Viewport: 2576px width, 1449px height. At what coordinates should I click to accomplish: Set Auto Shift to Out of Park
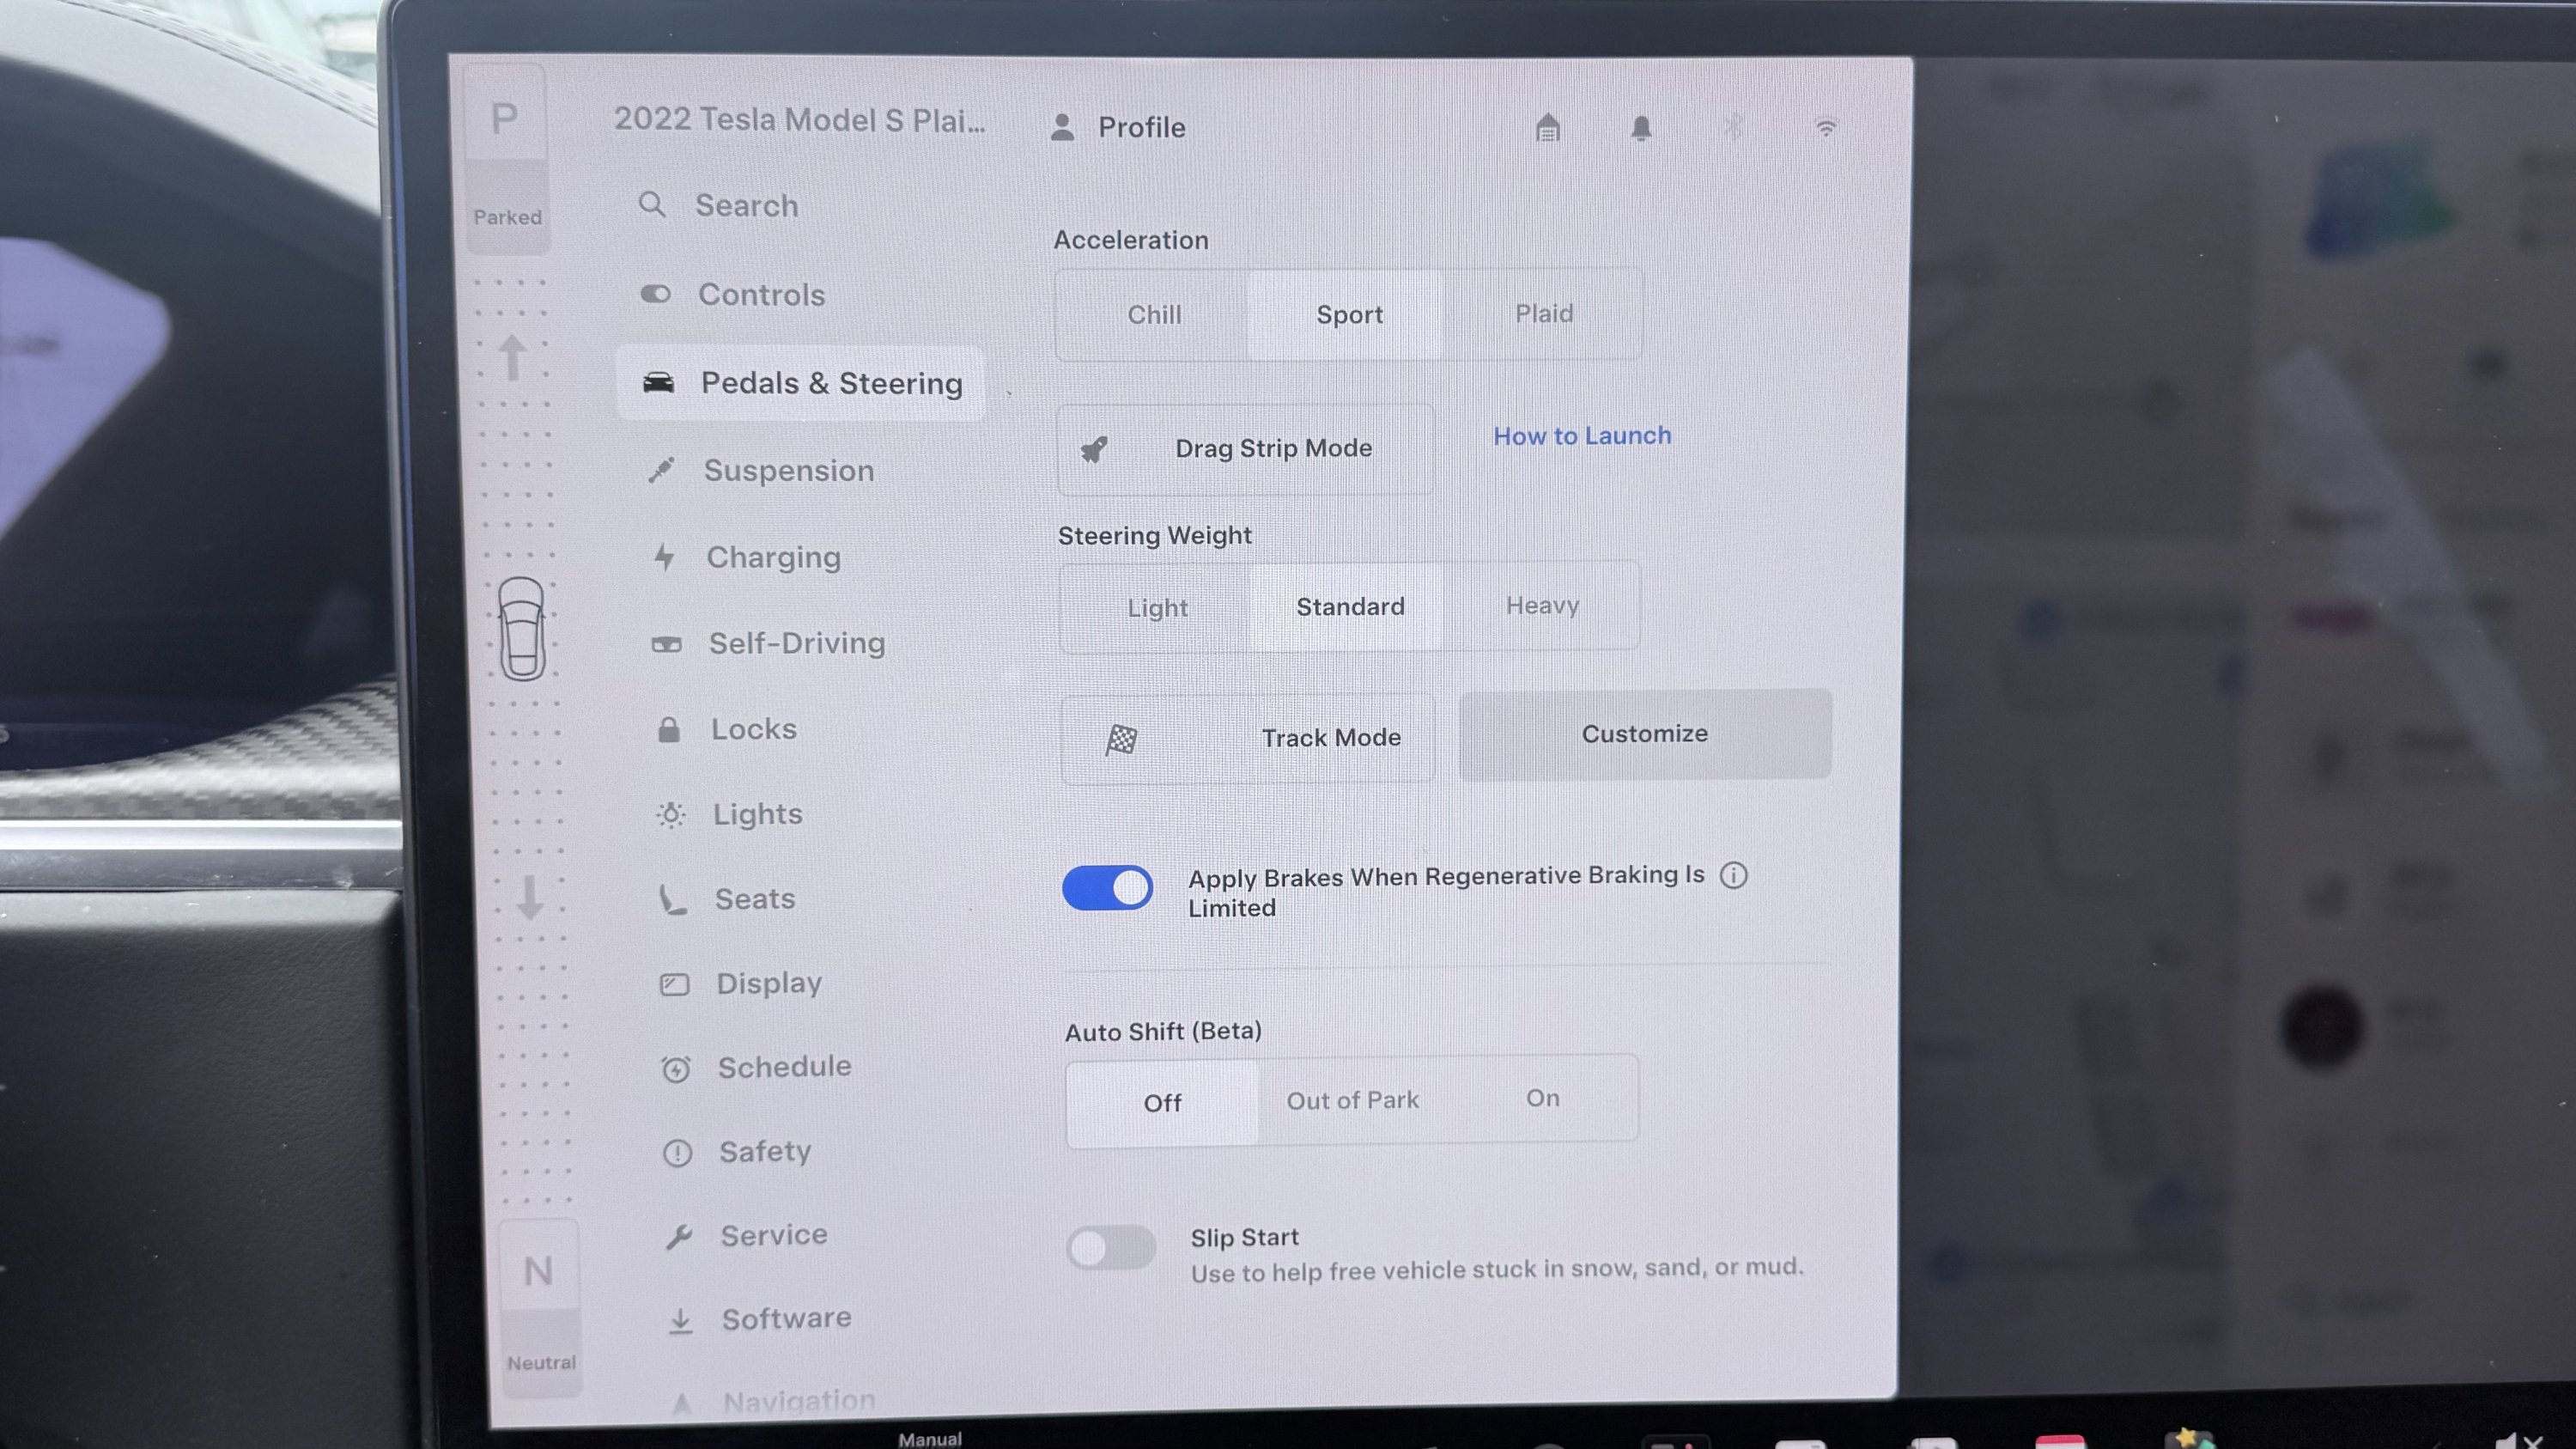(x=1352, y=1101)
